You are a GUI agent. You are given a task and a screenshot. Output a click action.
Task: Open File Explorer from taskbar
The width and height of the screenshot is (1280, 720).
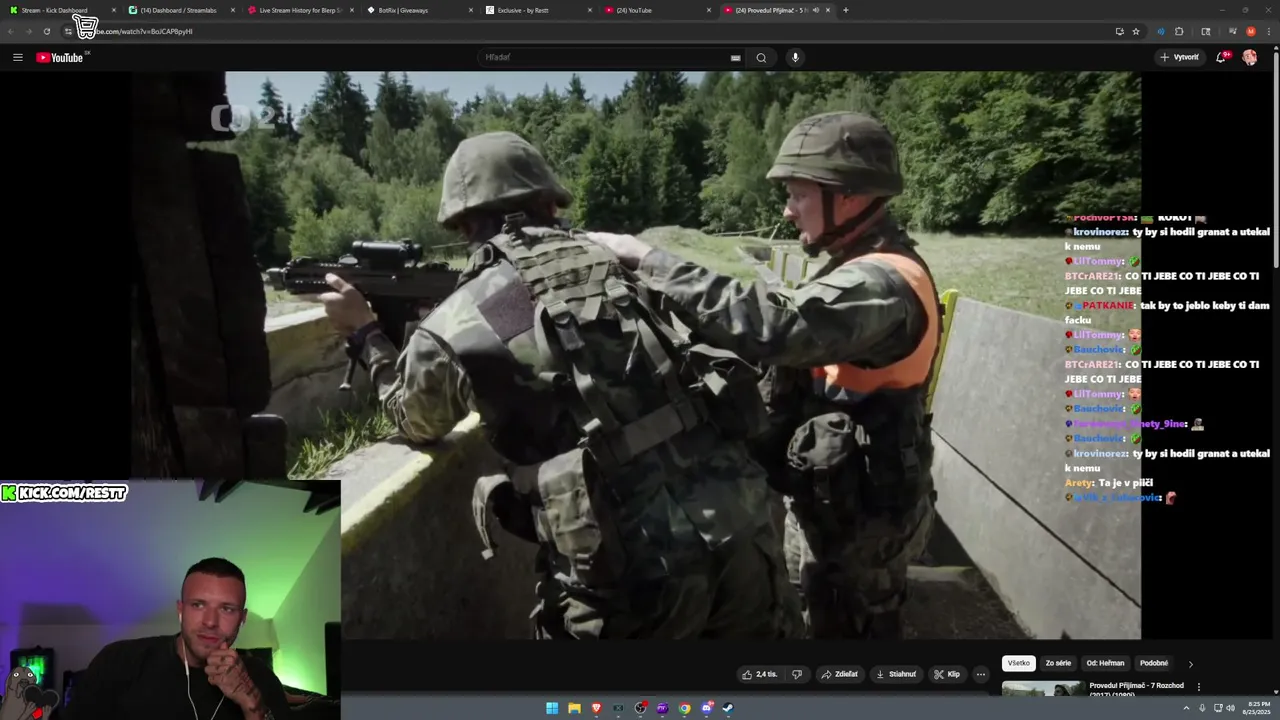574,708
